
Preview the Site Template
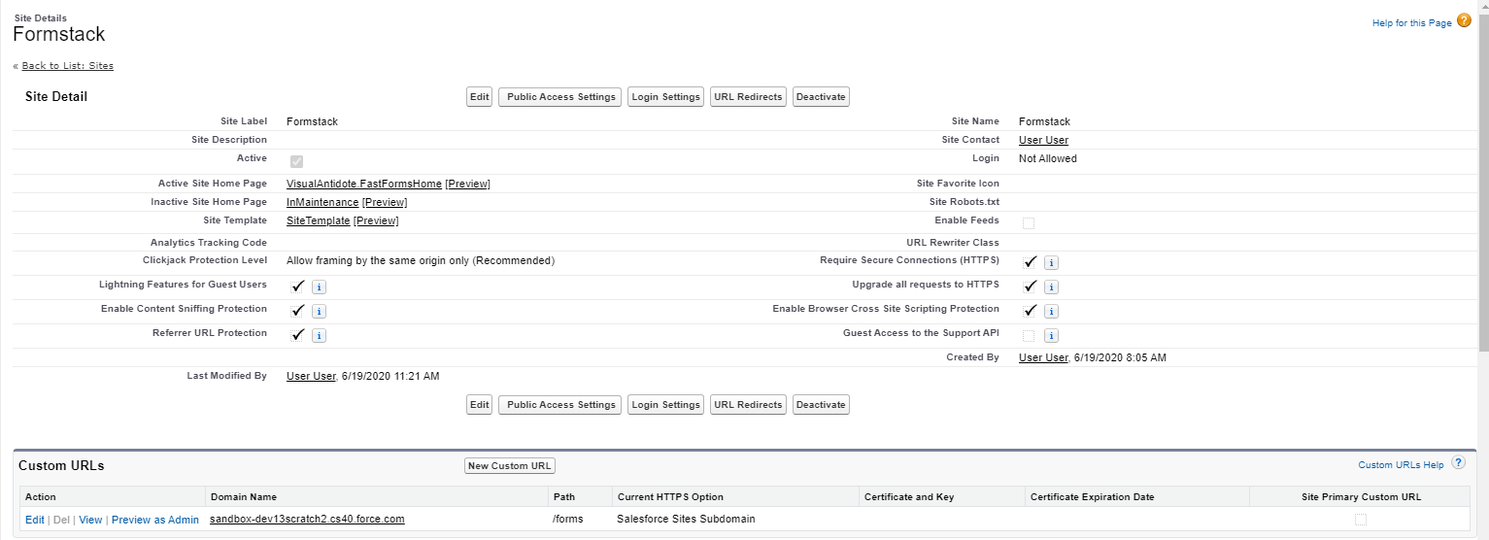[x=376, y=221]
